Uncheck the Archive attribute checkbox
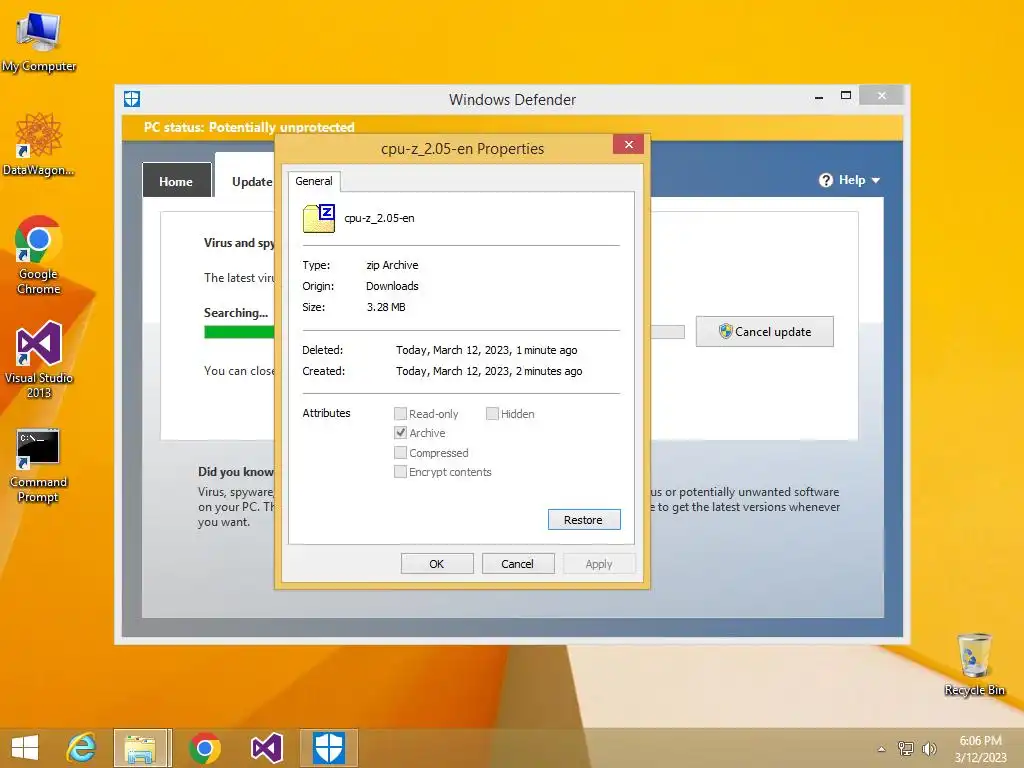 pos(400,432)
